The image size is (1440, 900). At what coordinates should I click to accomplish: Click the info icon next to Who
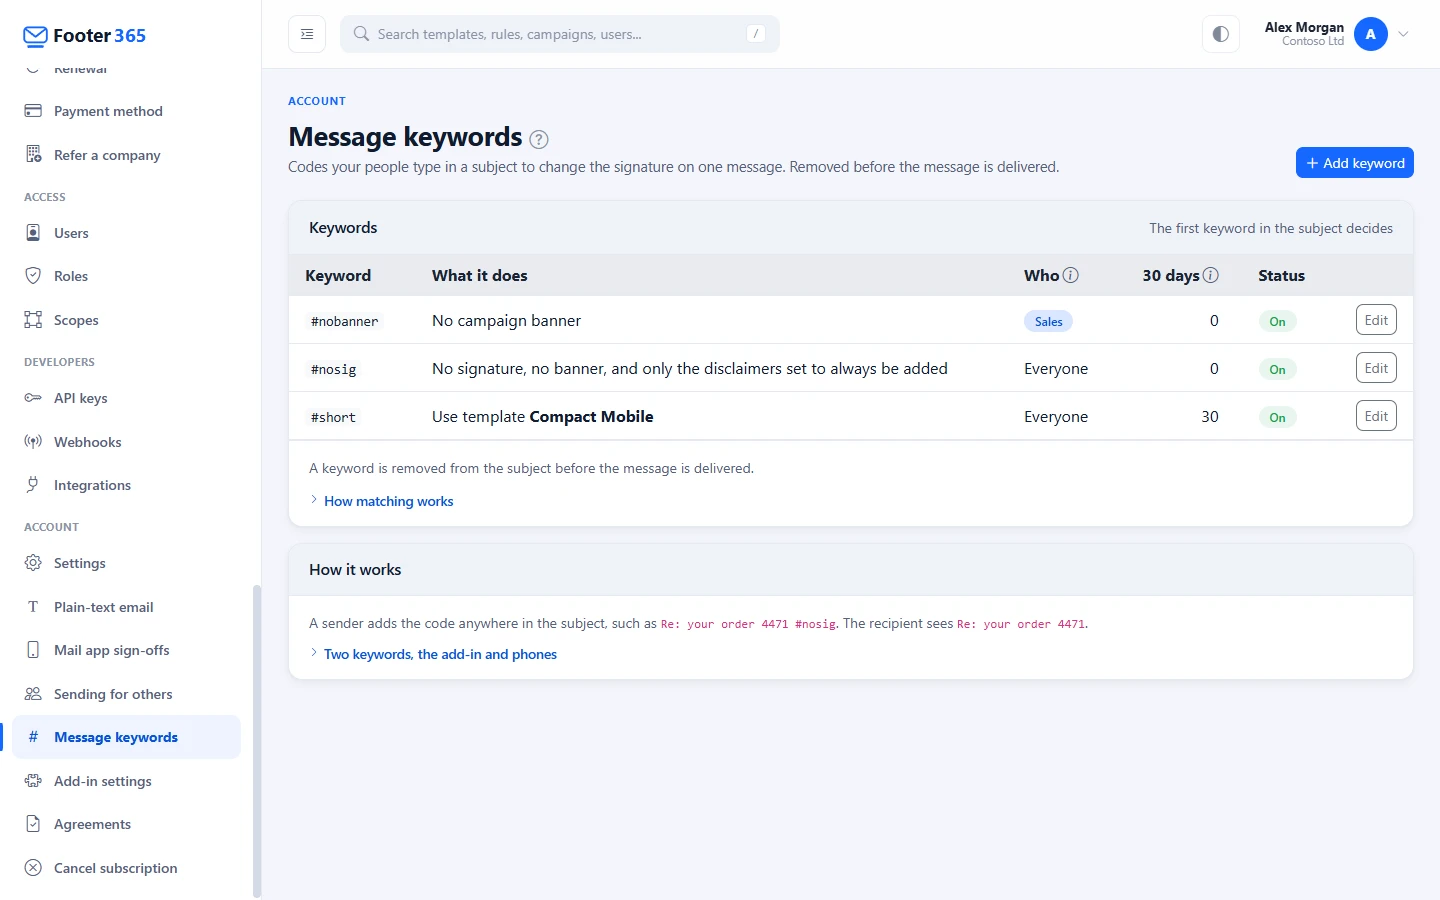(1071, 275)
